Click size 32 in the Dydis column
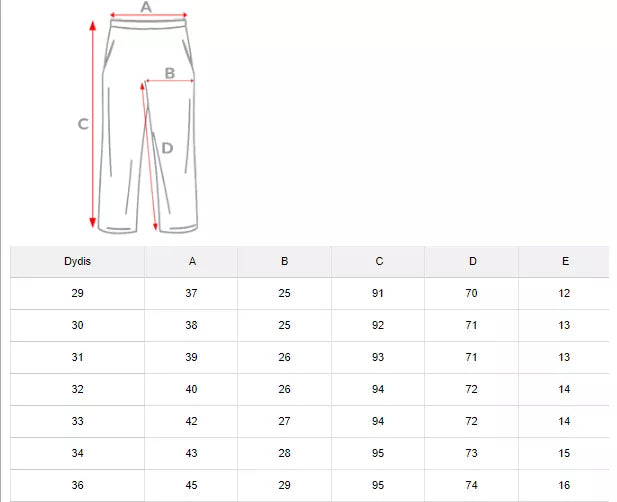 point(78,389)
